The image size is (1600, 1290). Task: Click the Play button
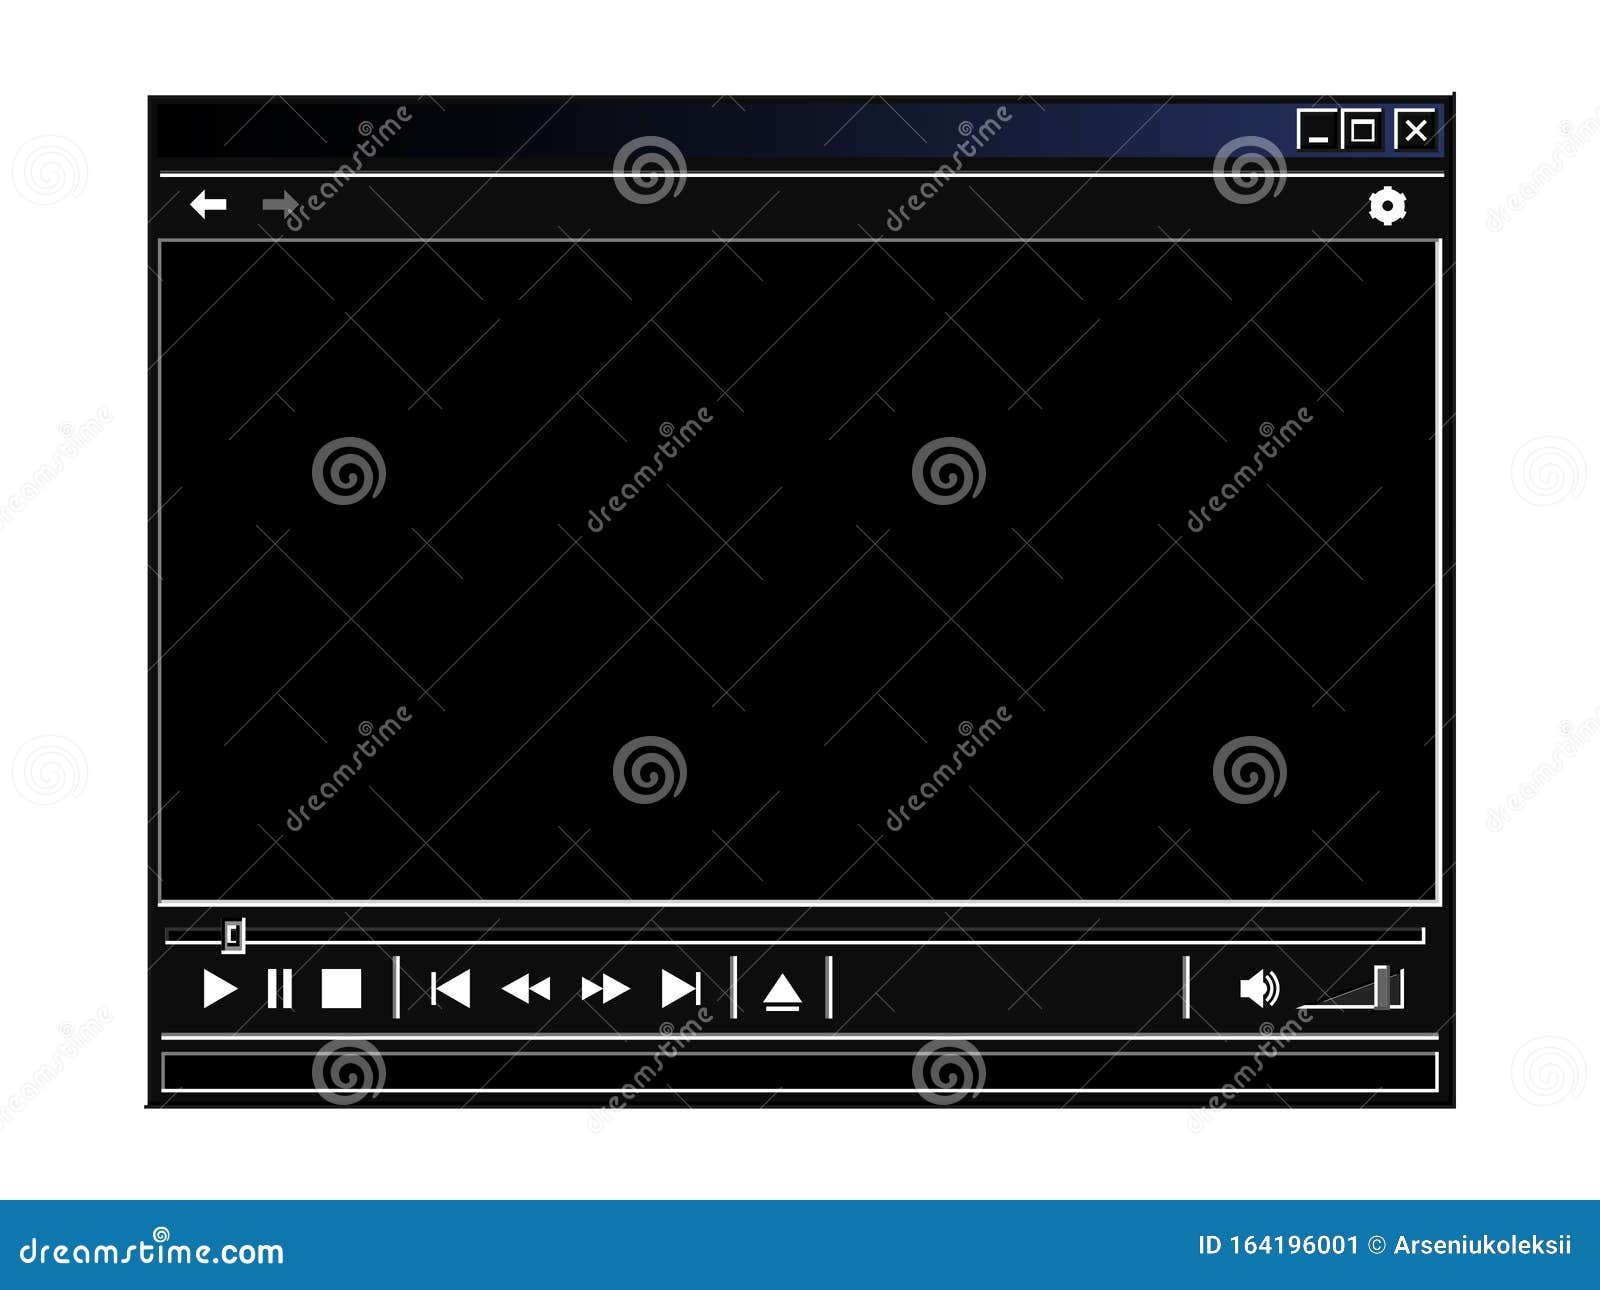219,989
